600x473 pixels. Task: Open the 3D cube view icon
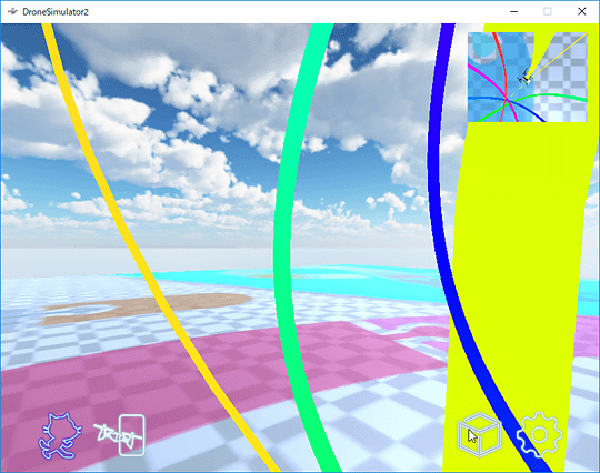coord(479,435)
